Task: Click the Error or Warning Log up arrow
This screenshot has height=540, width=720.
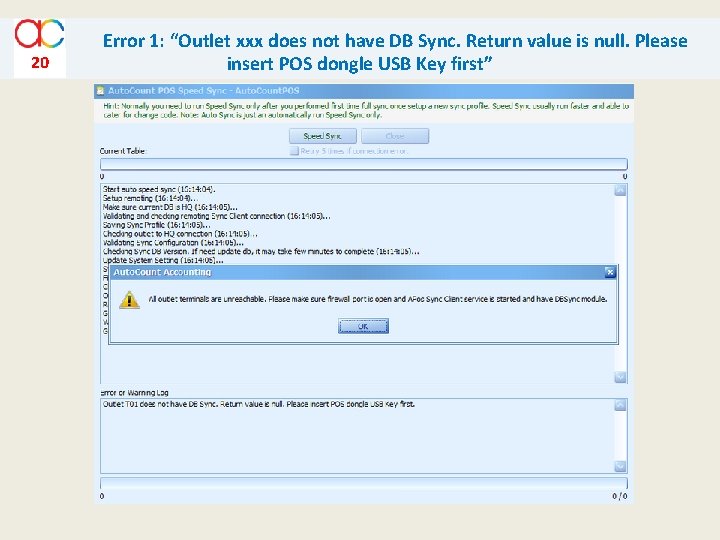Action: (x=620, y=405)
